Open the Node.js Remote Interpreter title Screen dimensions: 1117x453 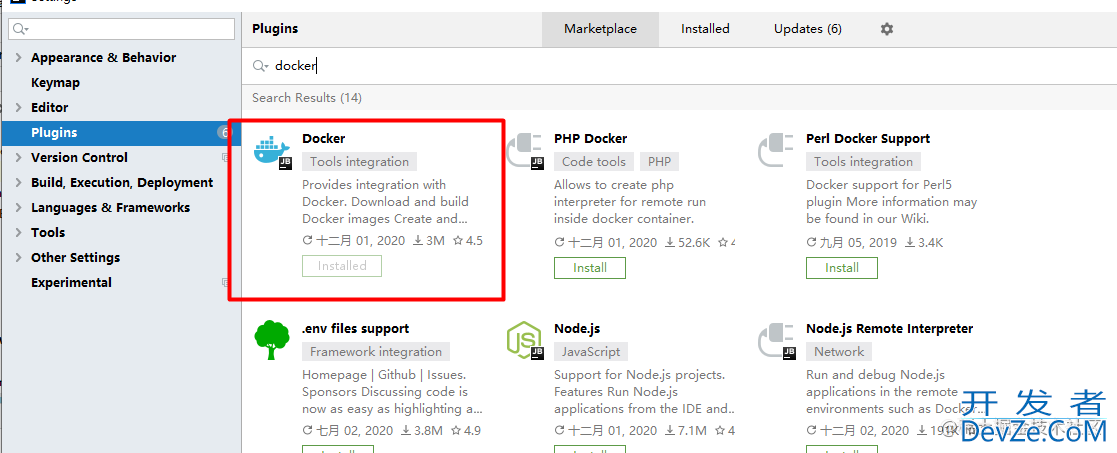coord(890,329)
